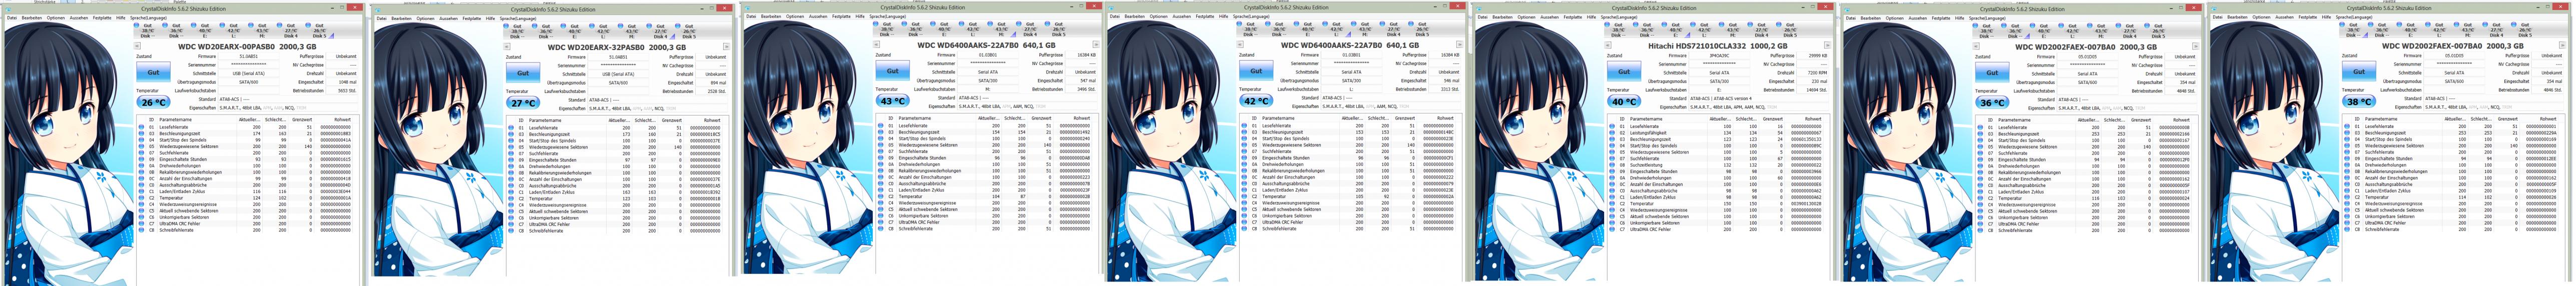This screenshot has height=286, width=2576.
Task: Click Gut health button in Hitachi window
Action: (x=1624, y=72)
